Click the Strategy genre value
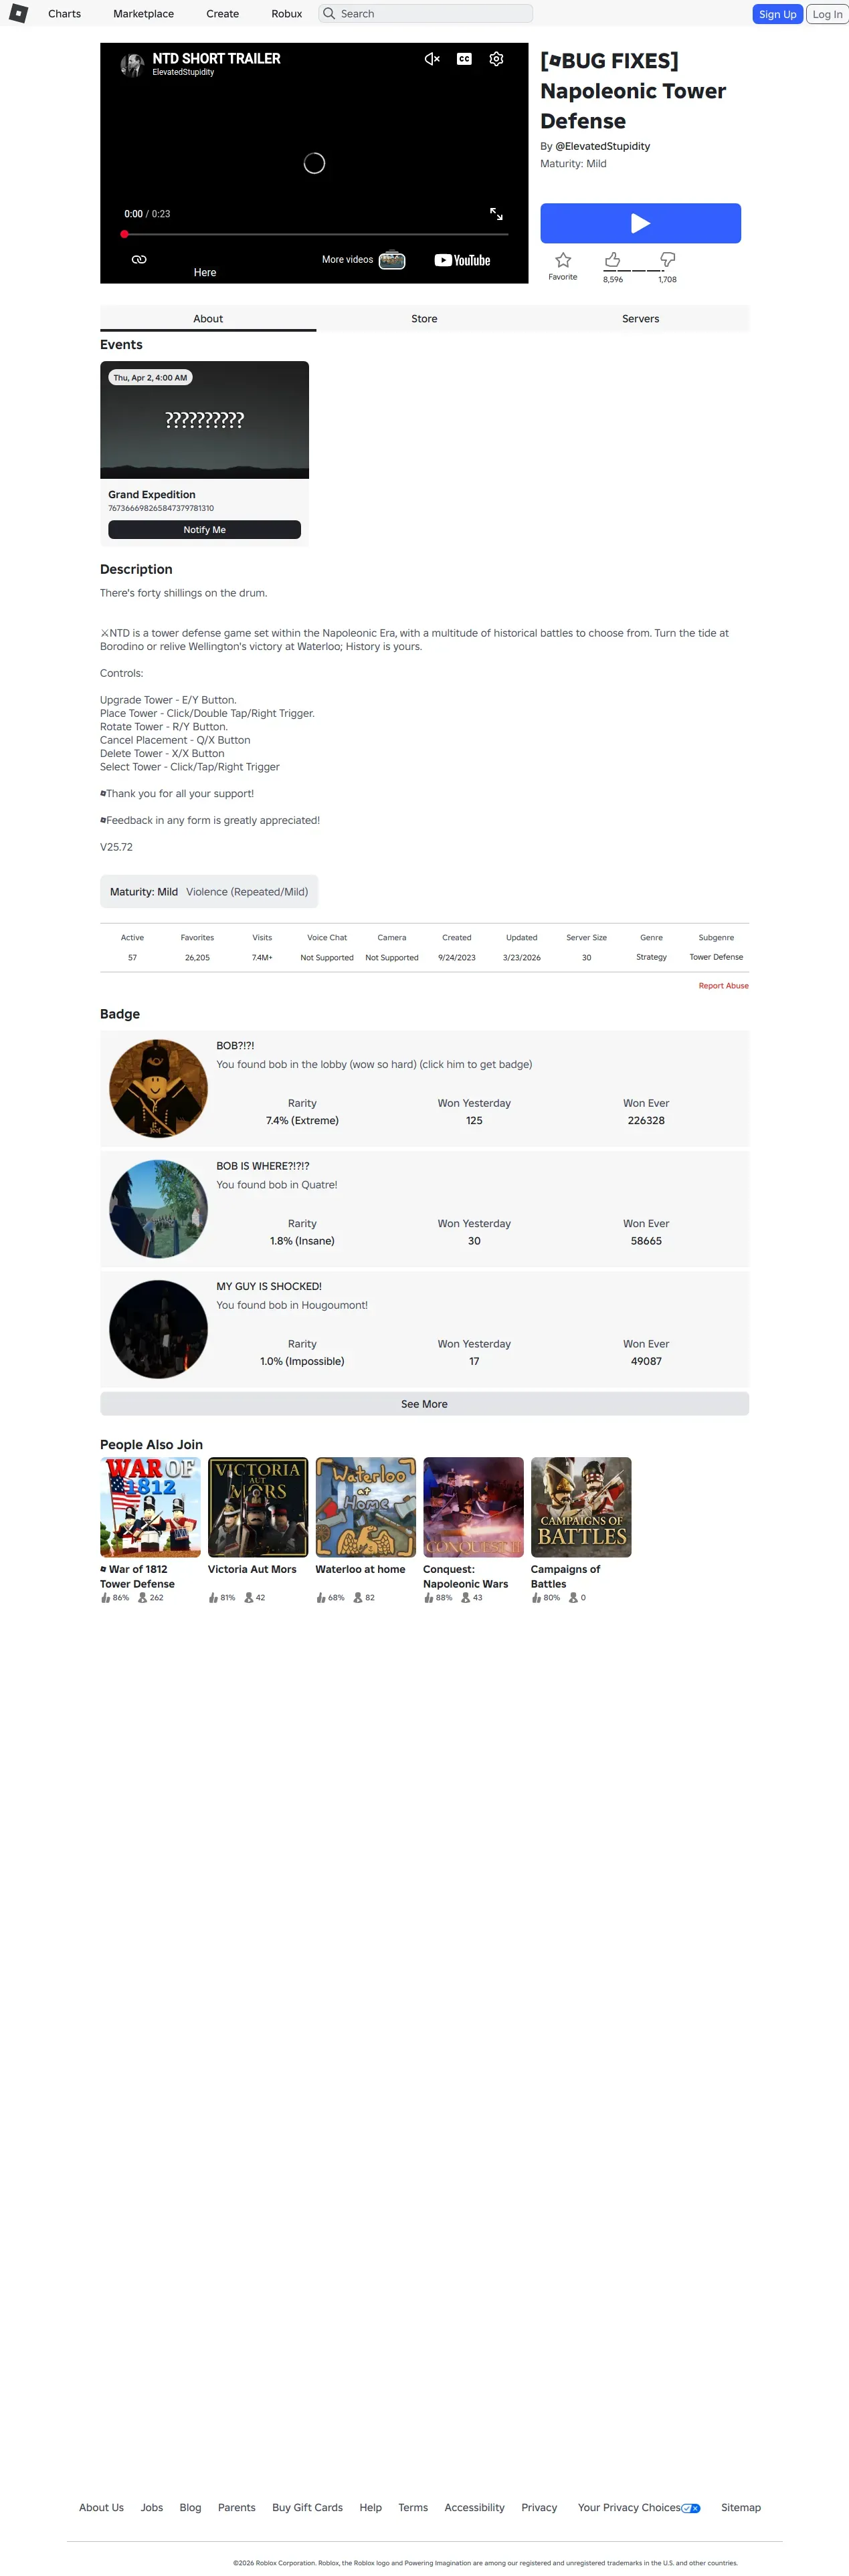This screenshot has width=849, height=2576. [x=651, y=957]
